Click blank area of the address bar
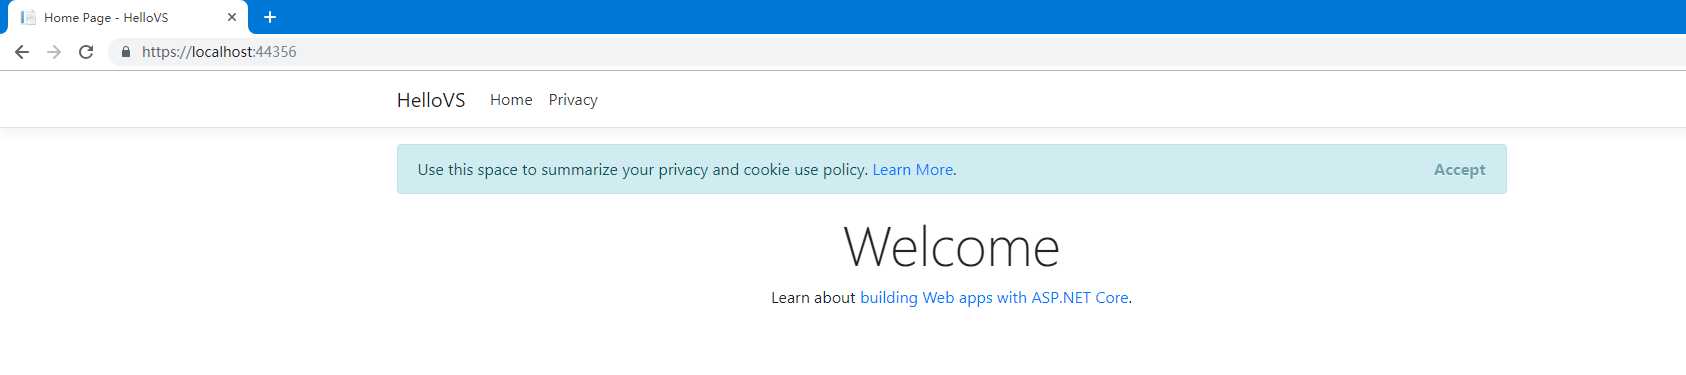The image size is (1686, 375). [990, 52]
